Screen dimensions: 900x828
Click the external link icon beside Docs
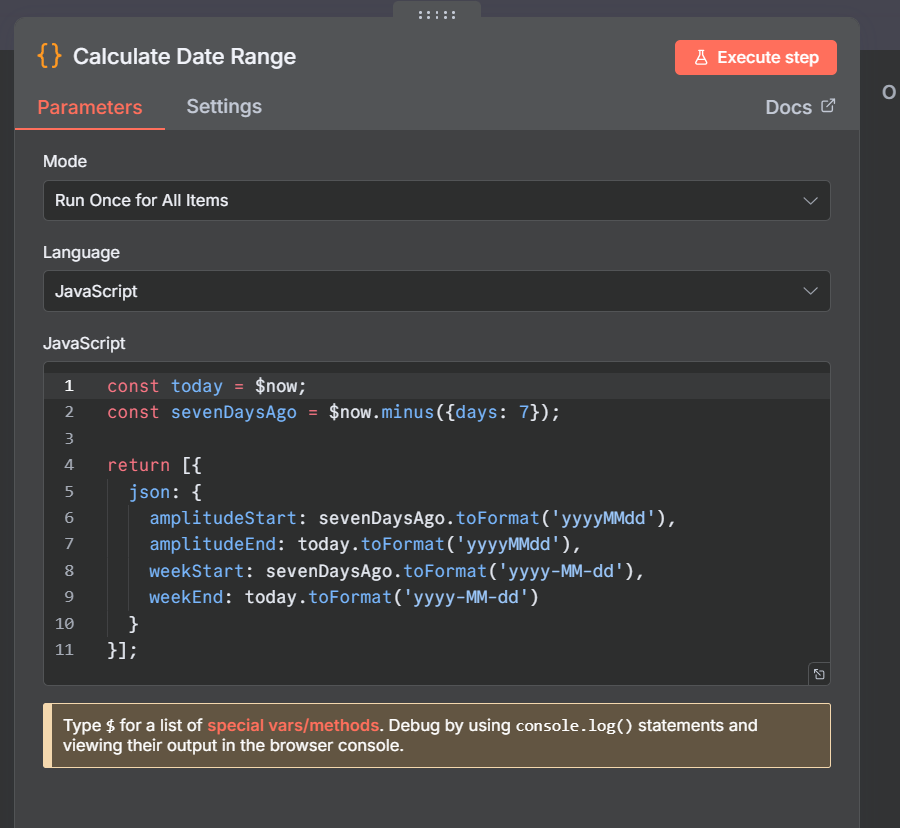(828, 106)
